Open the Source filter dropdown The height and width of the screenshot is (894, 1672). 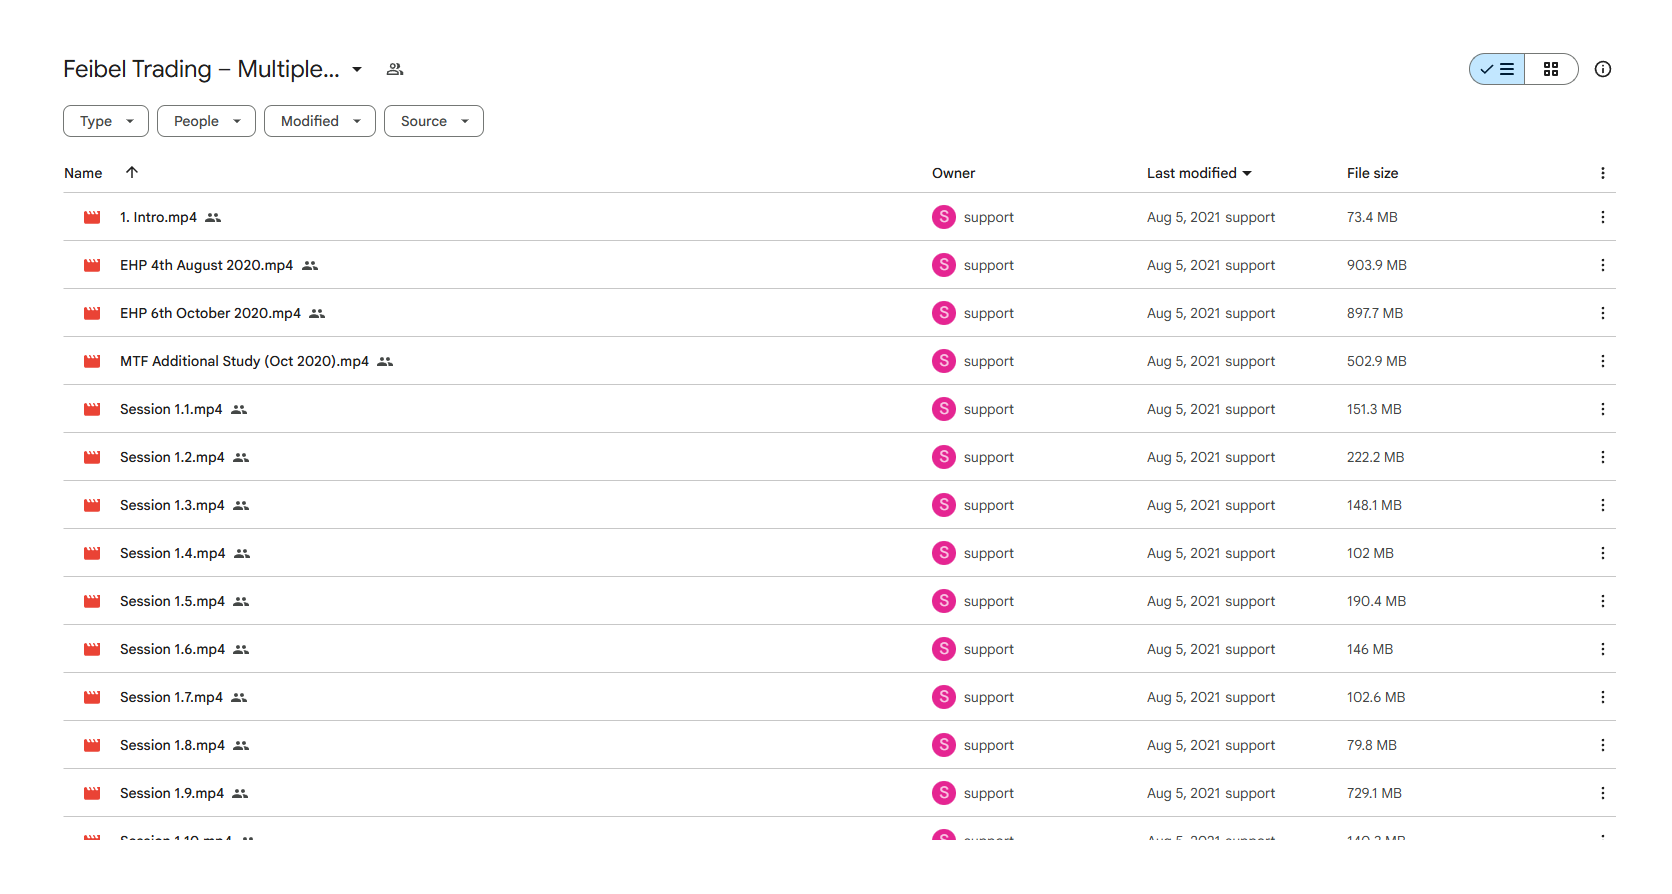click(x=434, y=121)
